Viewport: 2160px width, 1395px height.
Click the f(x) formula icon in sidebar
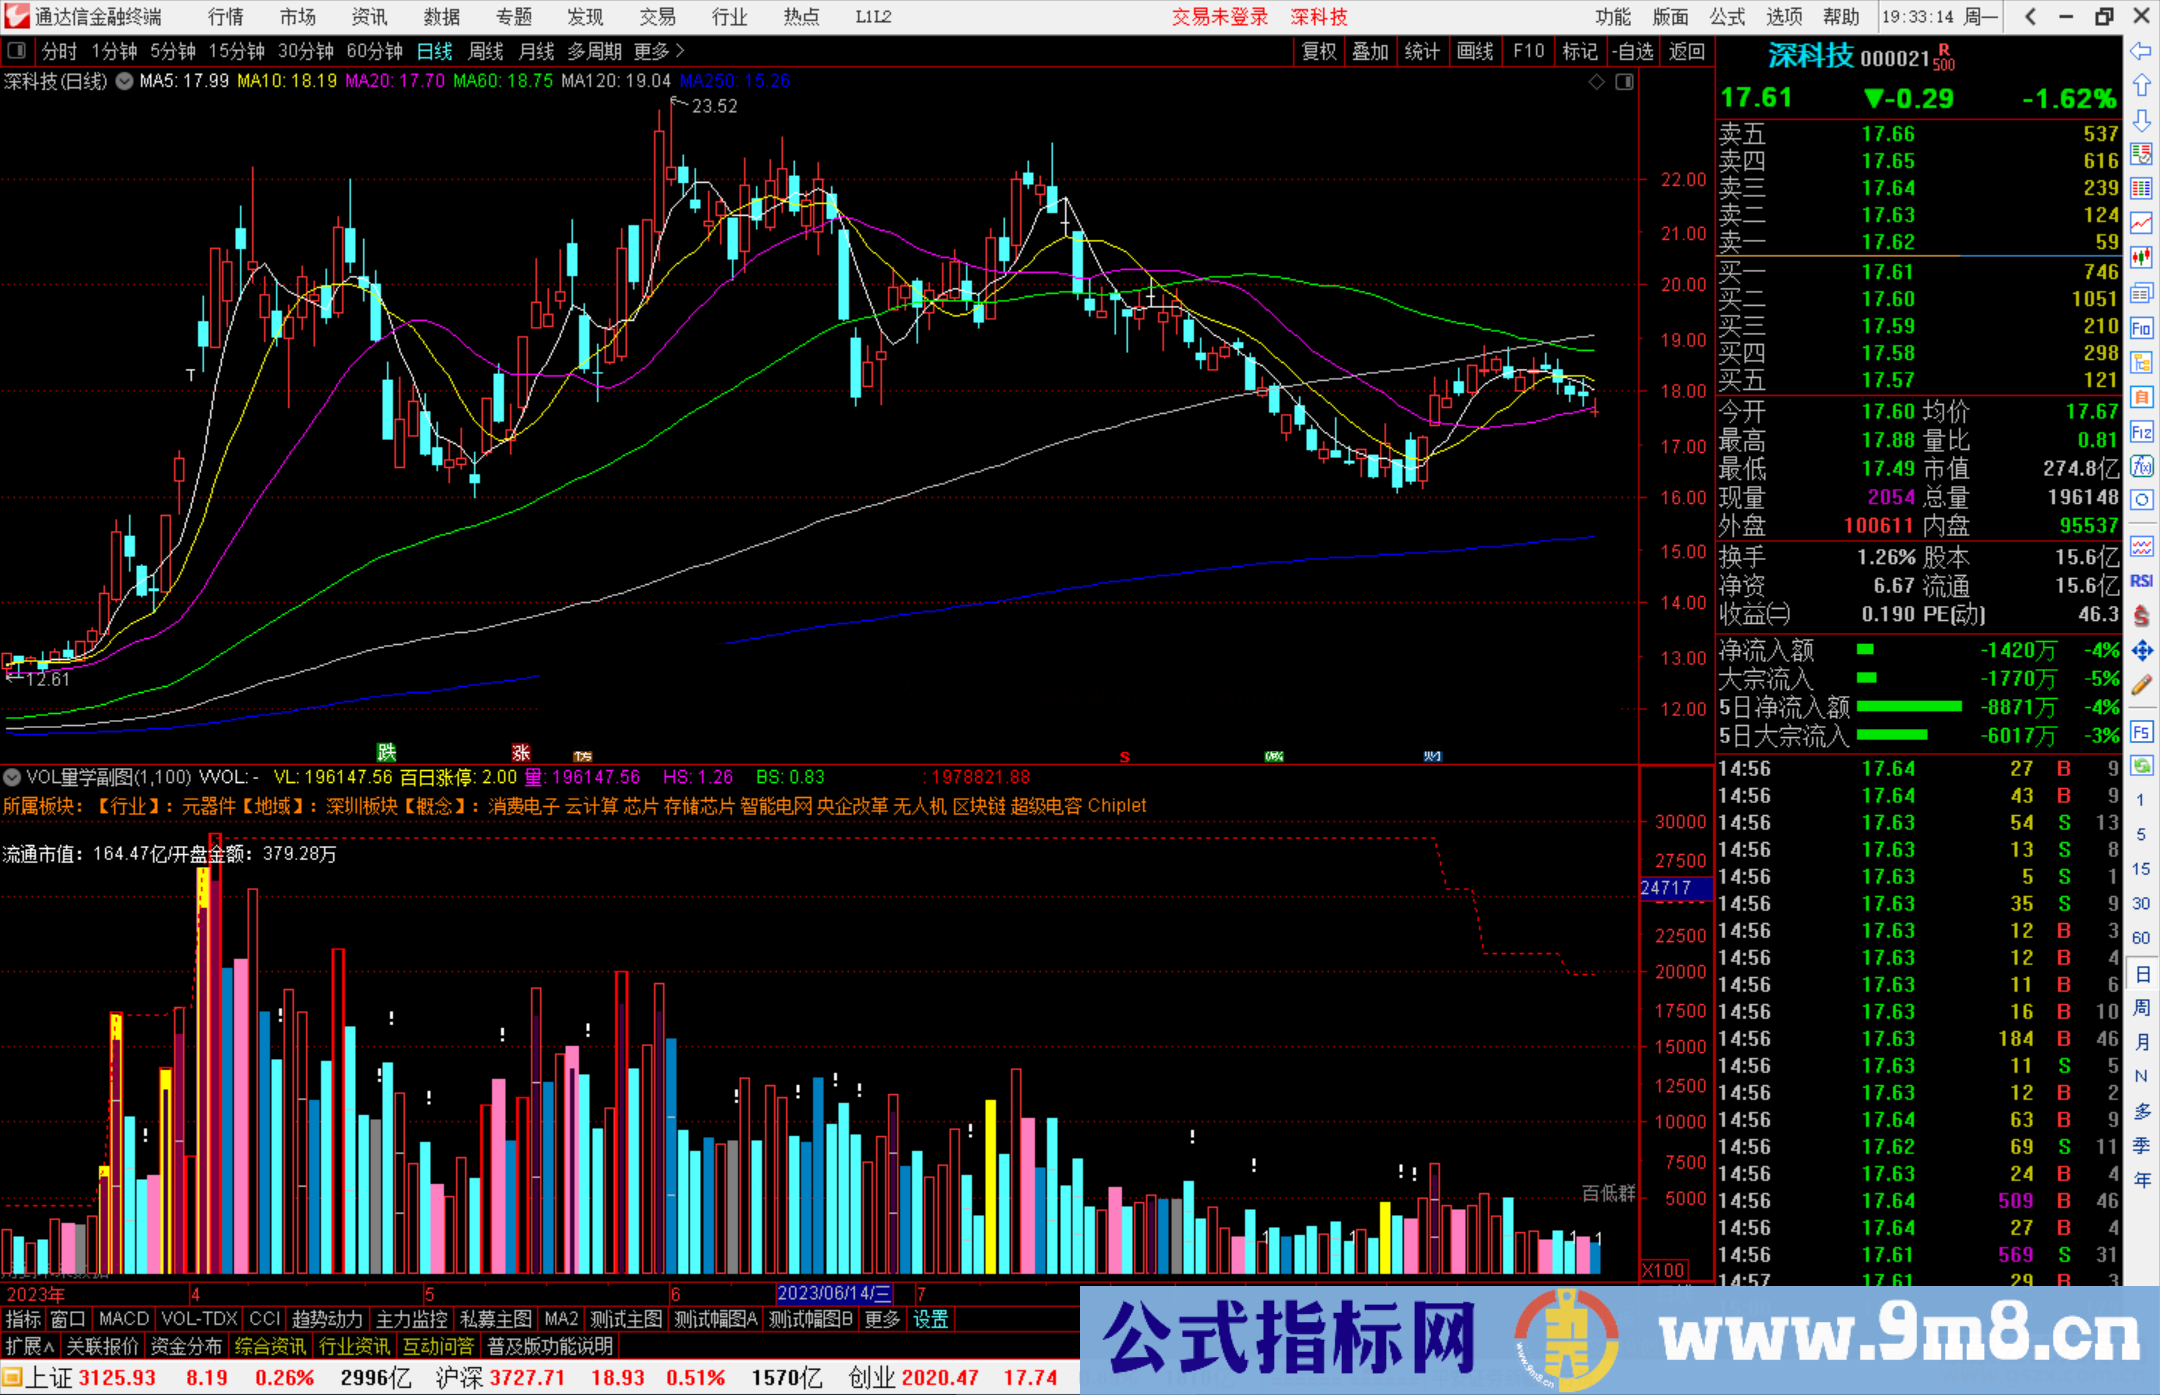[x=2141, y=466]
